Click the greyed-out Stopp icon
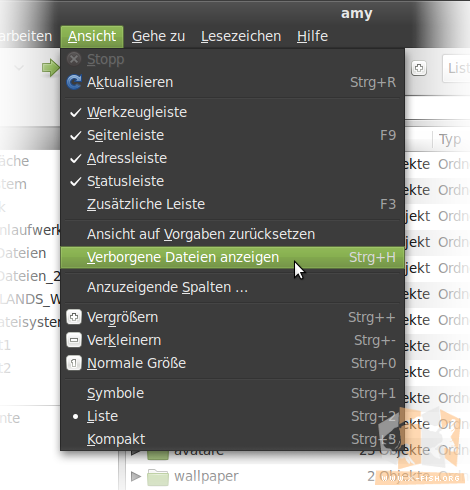470x490 pixels. [x=74, y=59]
